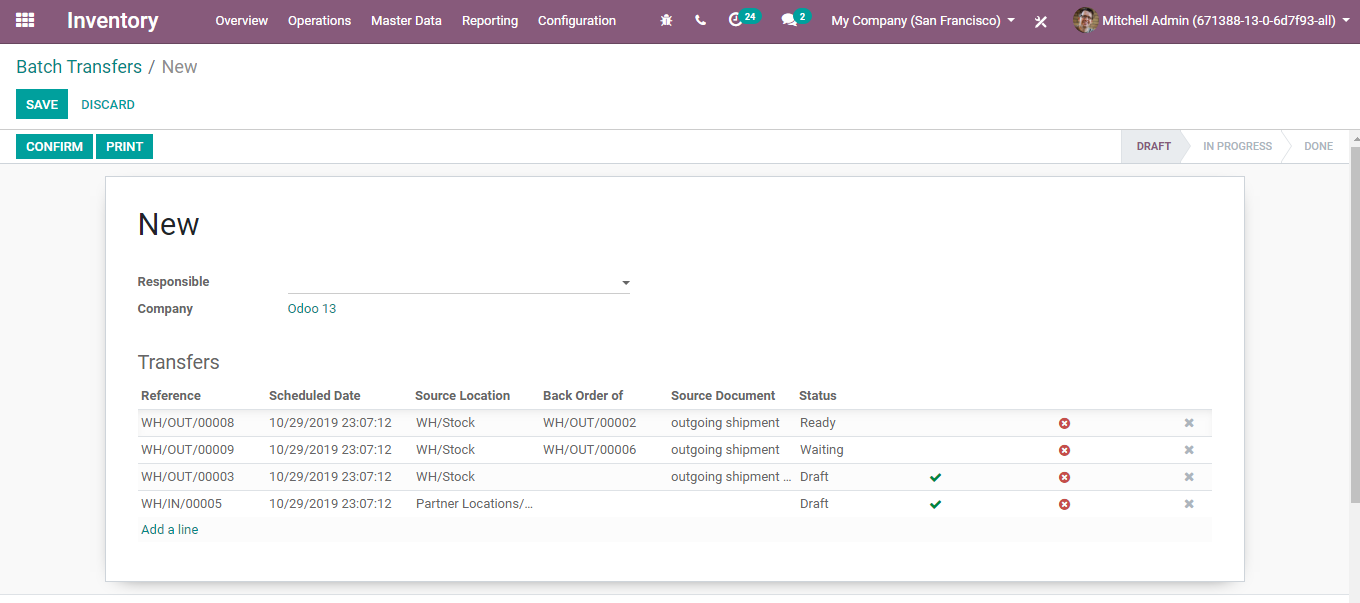1360x603 pixels.
Task: Open transfer WH/OUT/00003 reference cell
Action: coord(188,477)
